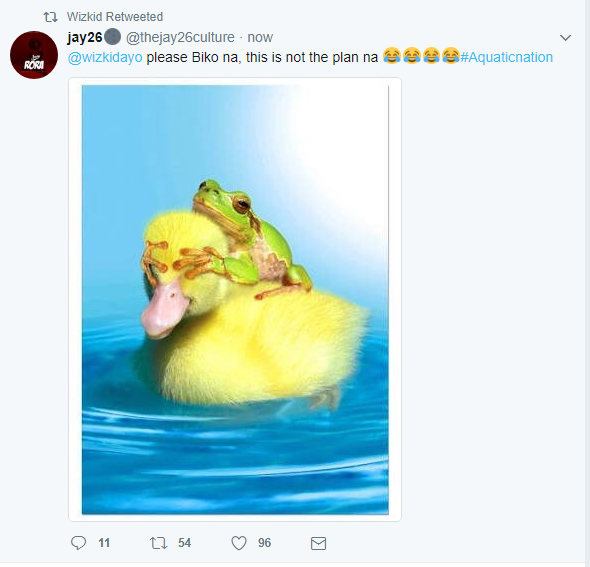Click the retweeted arrows icon beside Wizkid Retweeted
Screen dimensions: 590x567
(50, 17)
